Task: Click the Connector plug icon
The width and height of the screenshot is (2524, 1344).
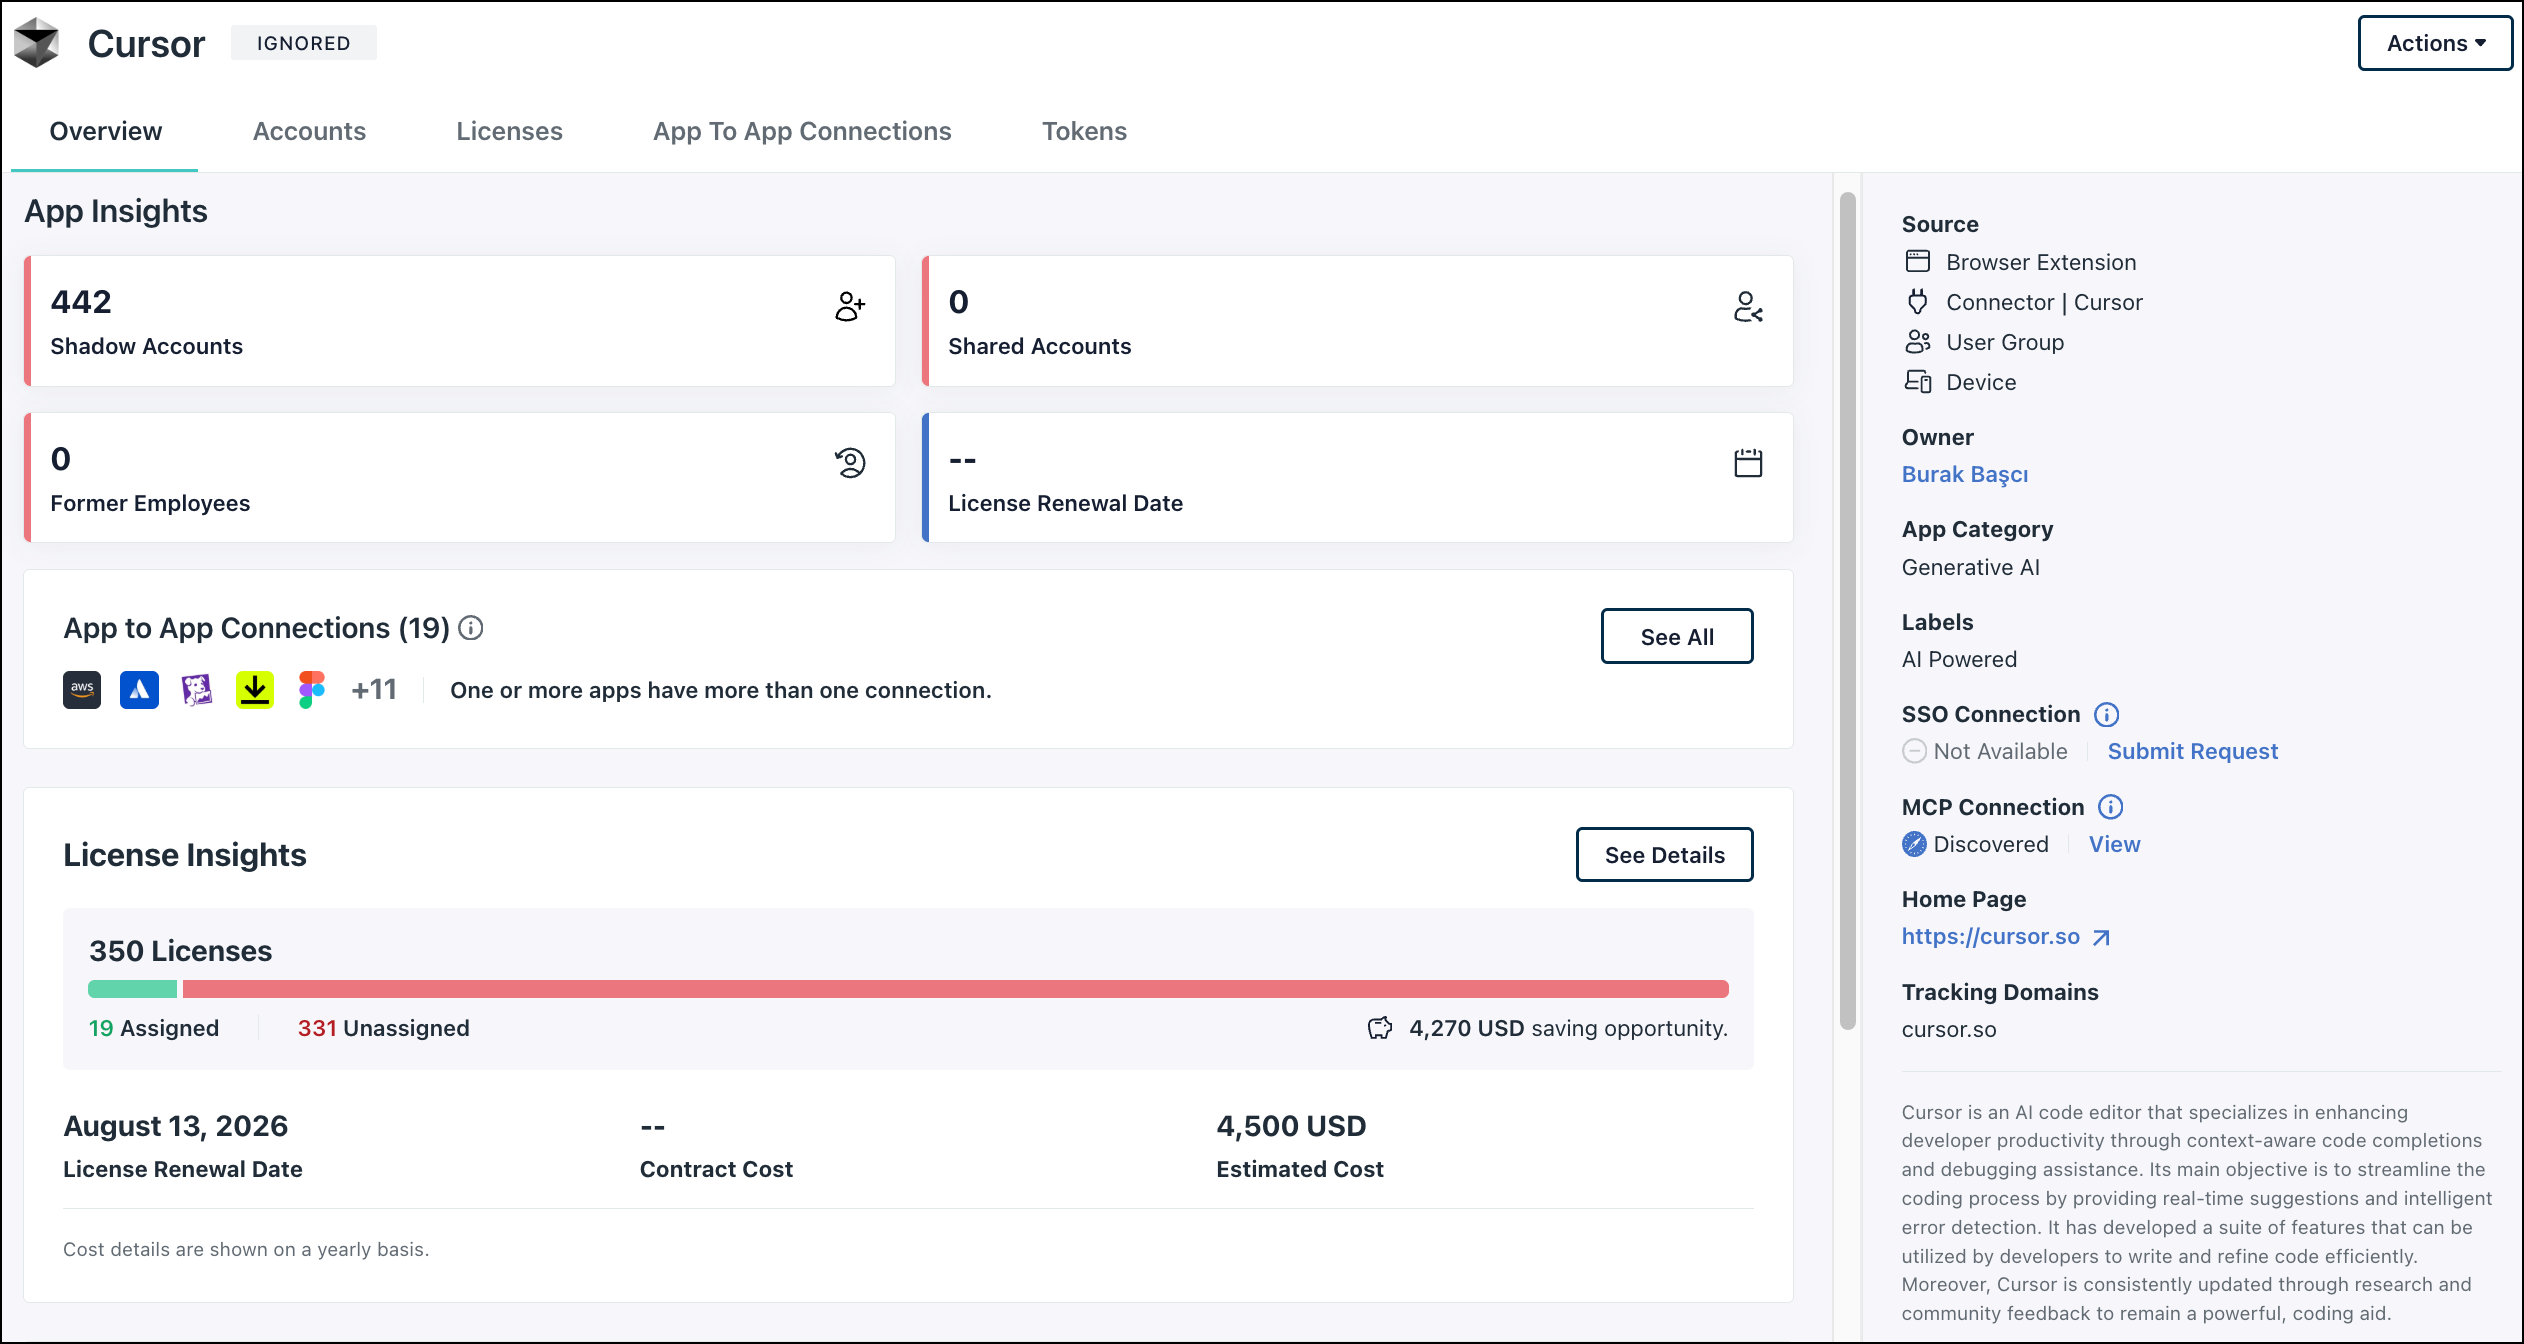Action: (1918, 302)
